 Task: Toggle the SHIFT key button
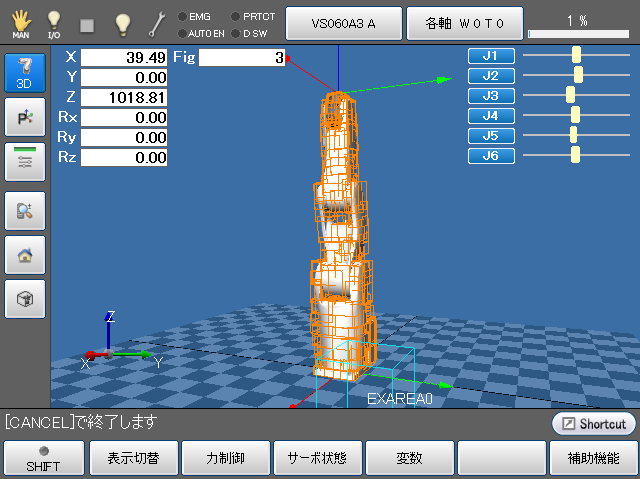[43, 459]
